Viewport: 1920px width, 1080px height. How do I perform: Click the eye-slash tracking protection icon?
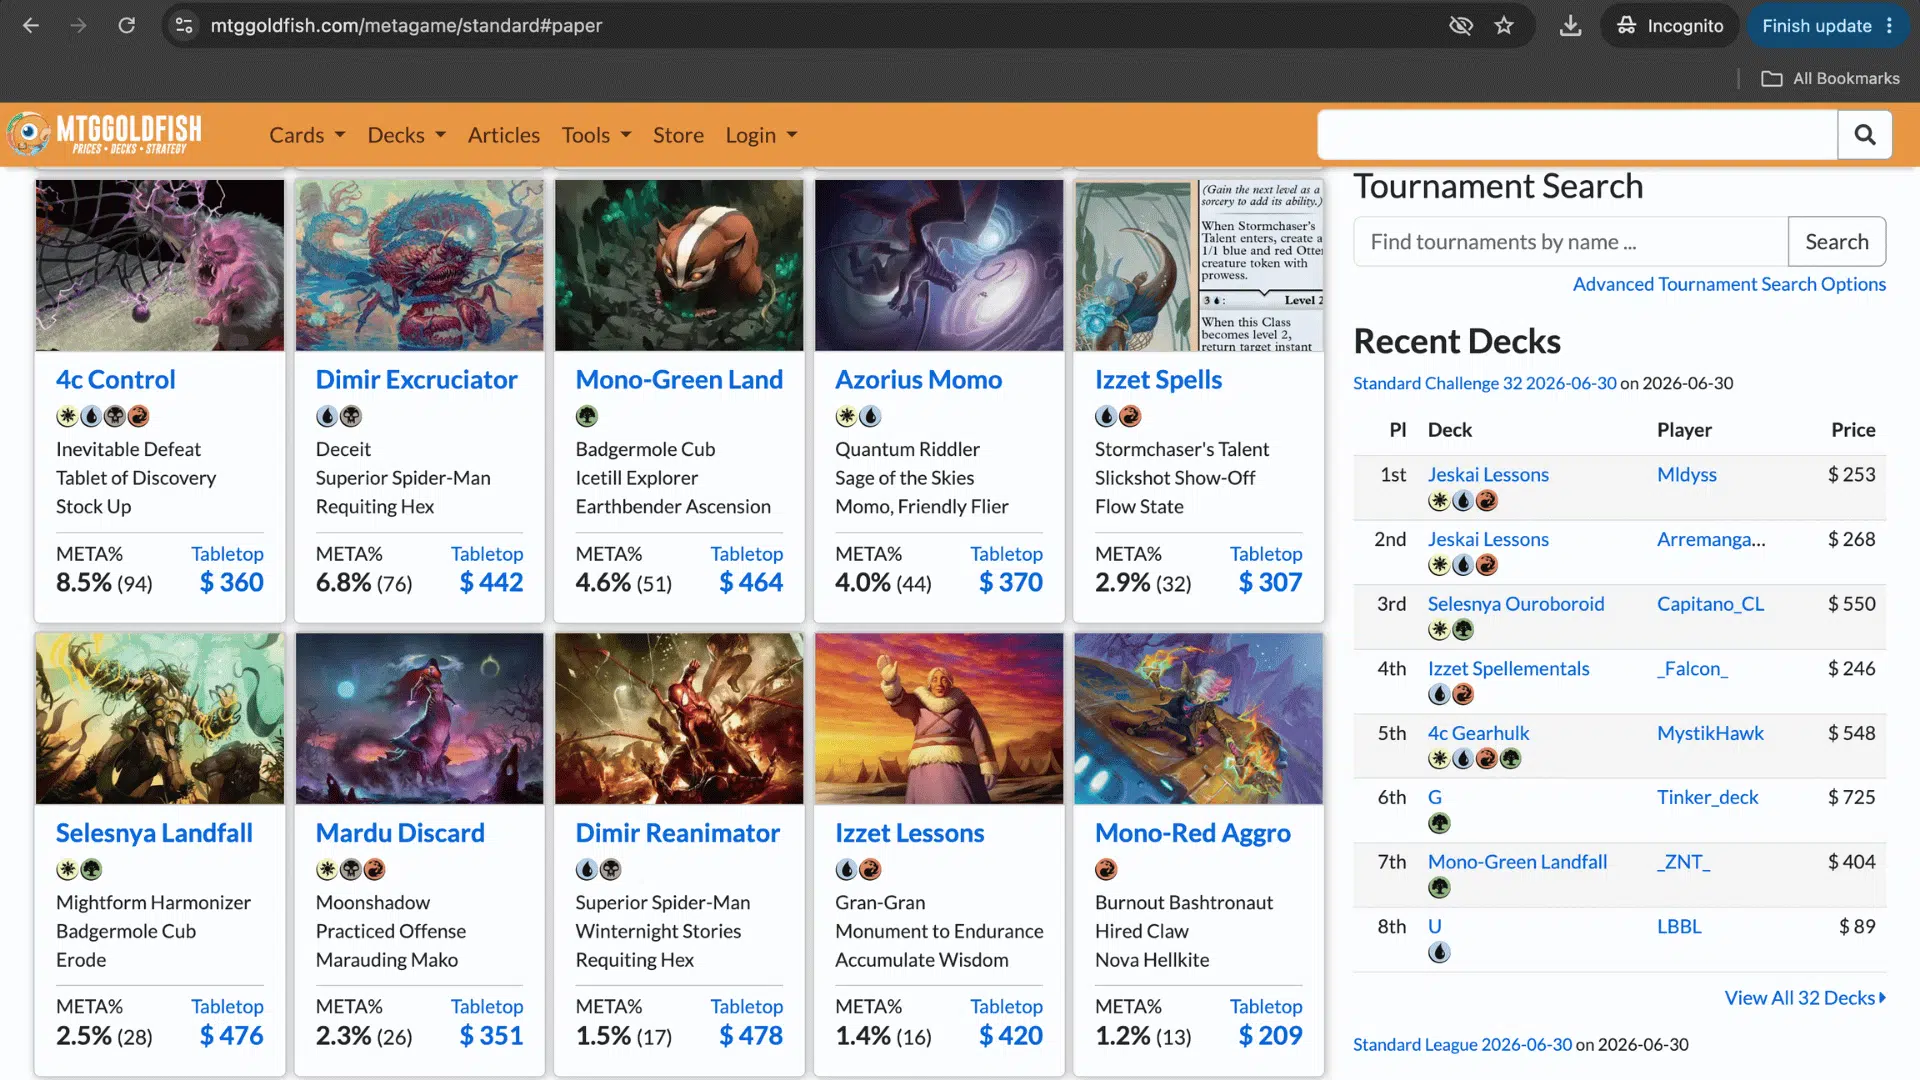tap(1461, 26)
